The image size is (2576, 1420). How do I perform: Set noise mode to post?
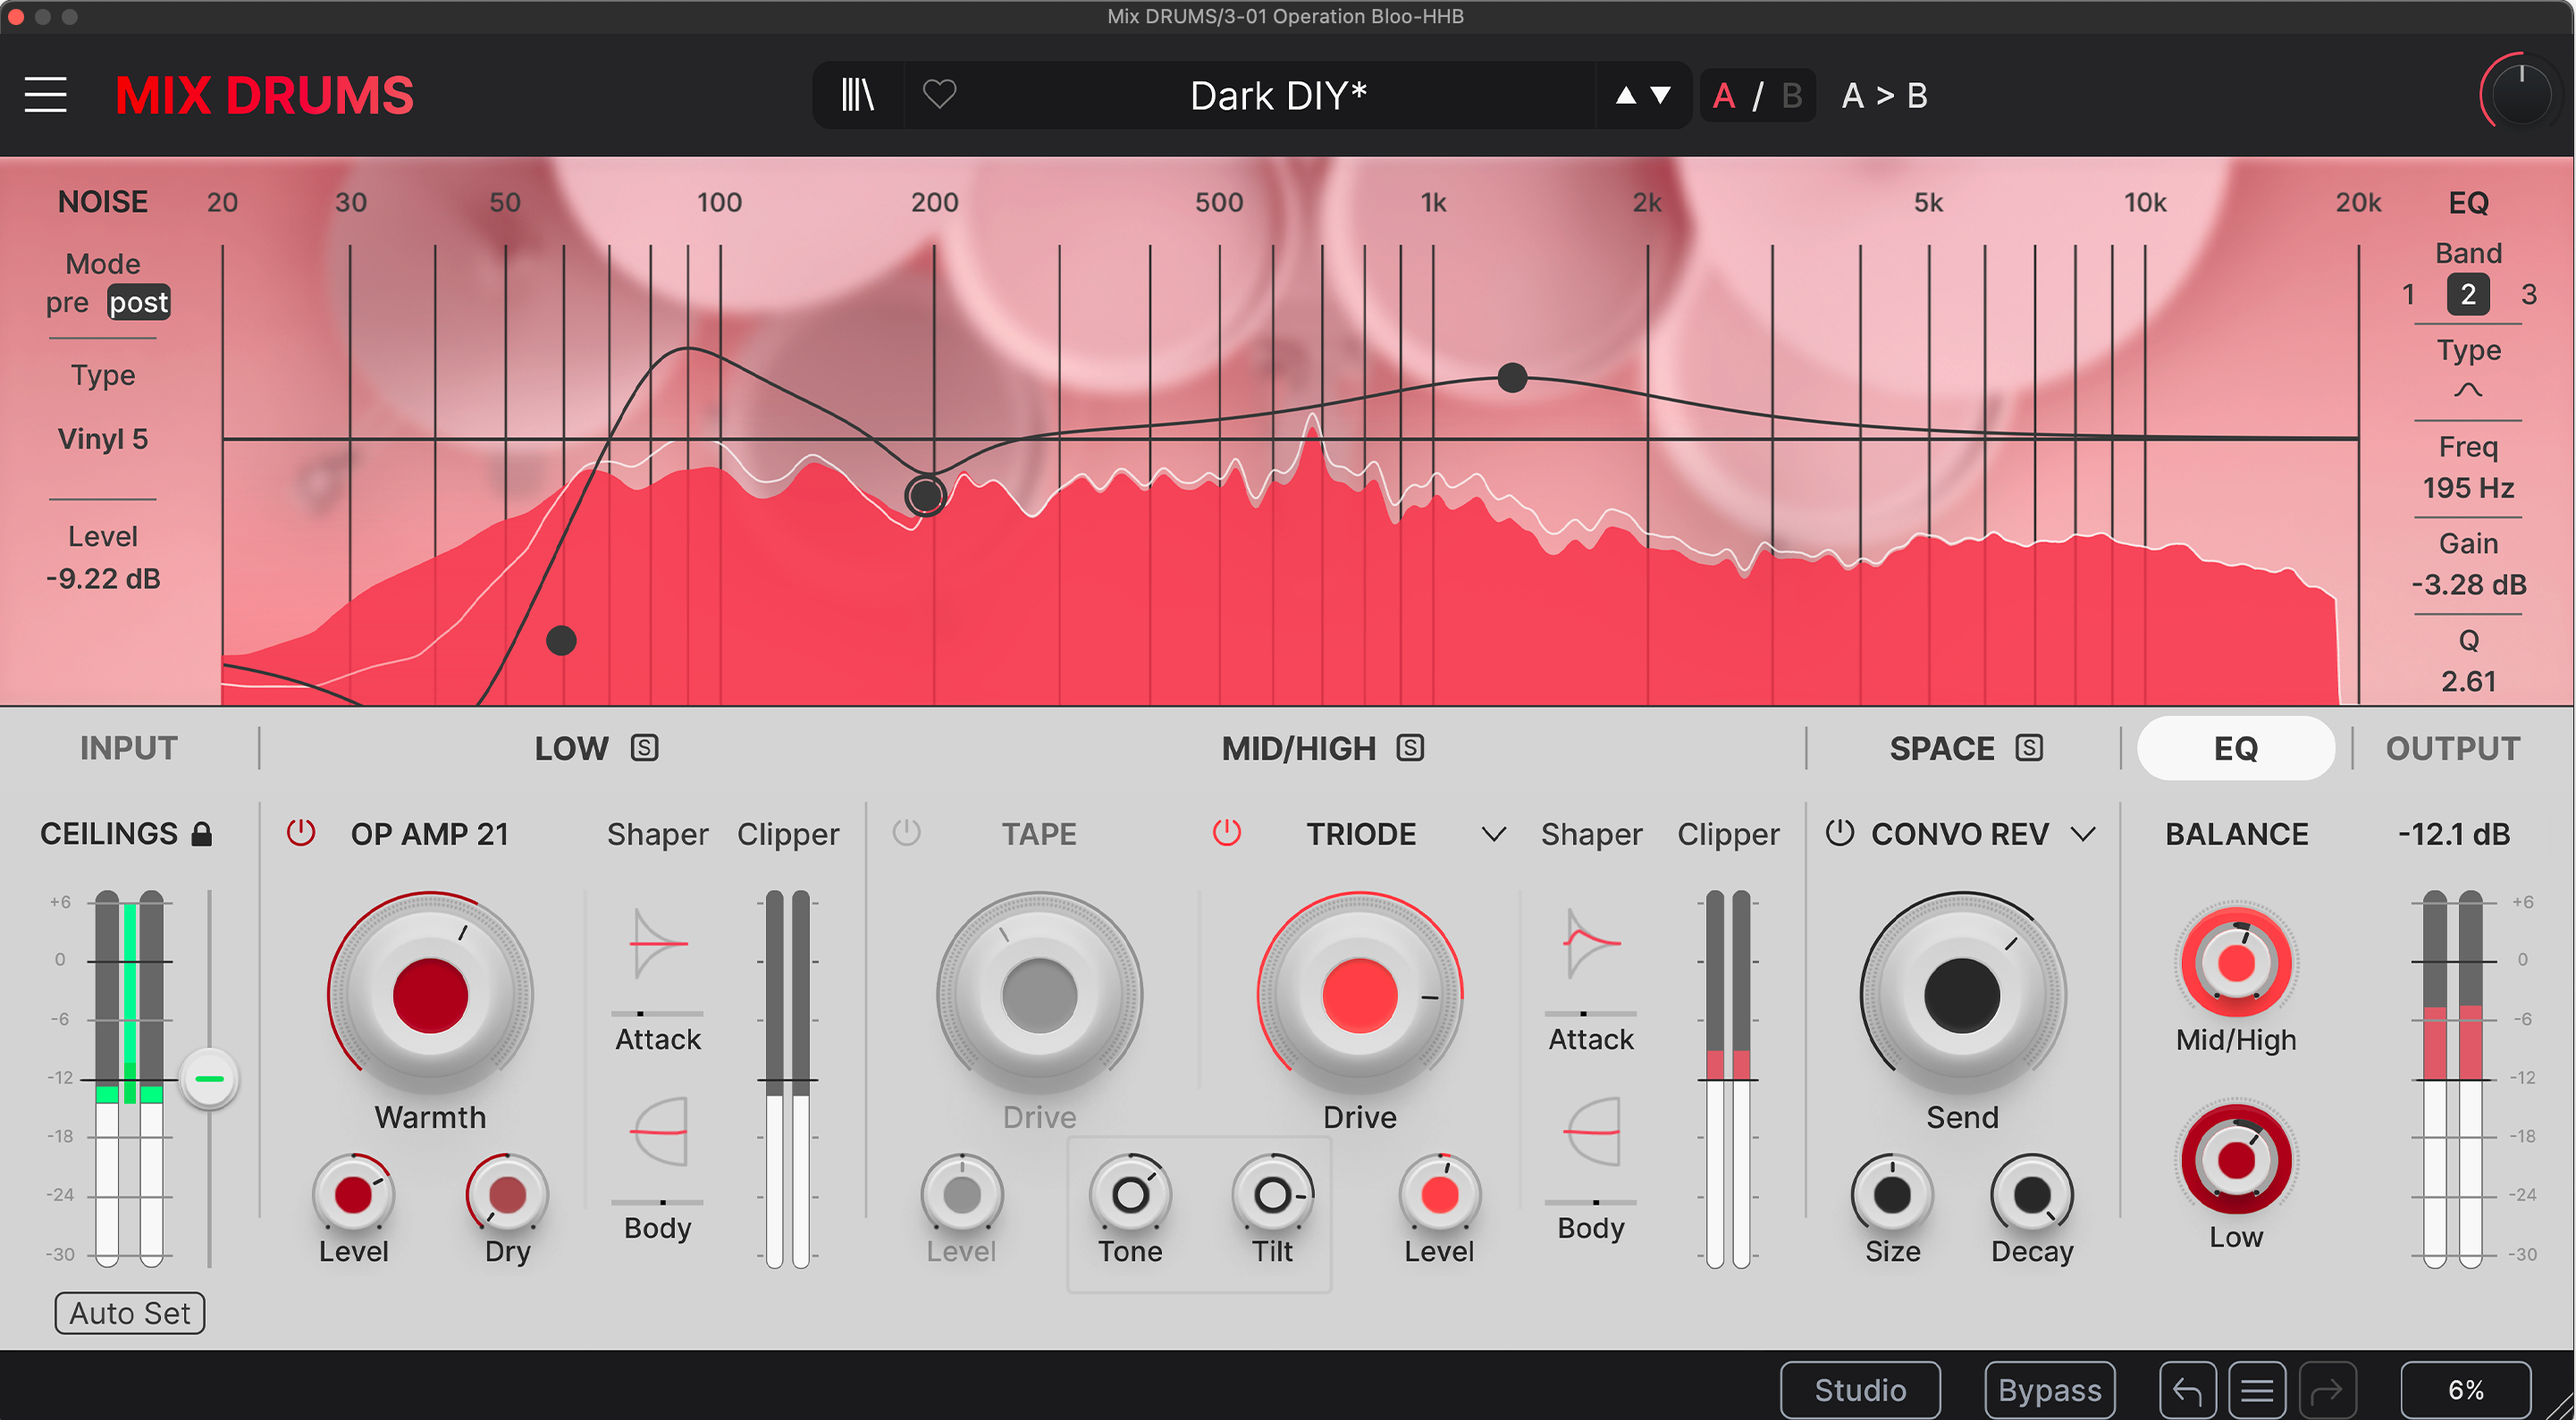click(x=138, y=302)
